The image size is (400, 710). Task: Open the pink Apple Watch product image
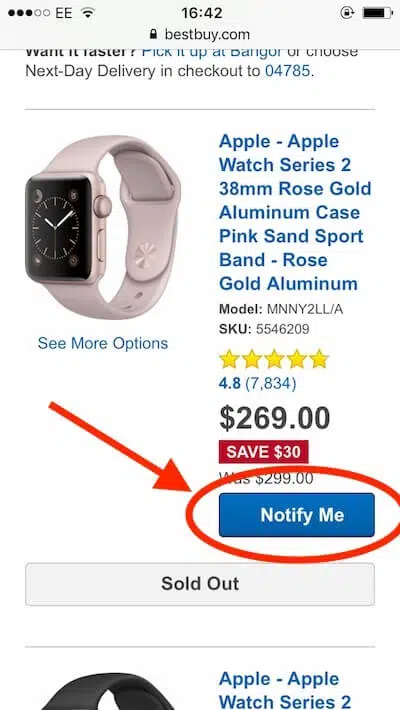tap(103, 228)
